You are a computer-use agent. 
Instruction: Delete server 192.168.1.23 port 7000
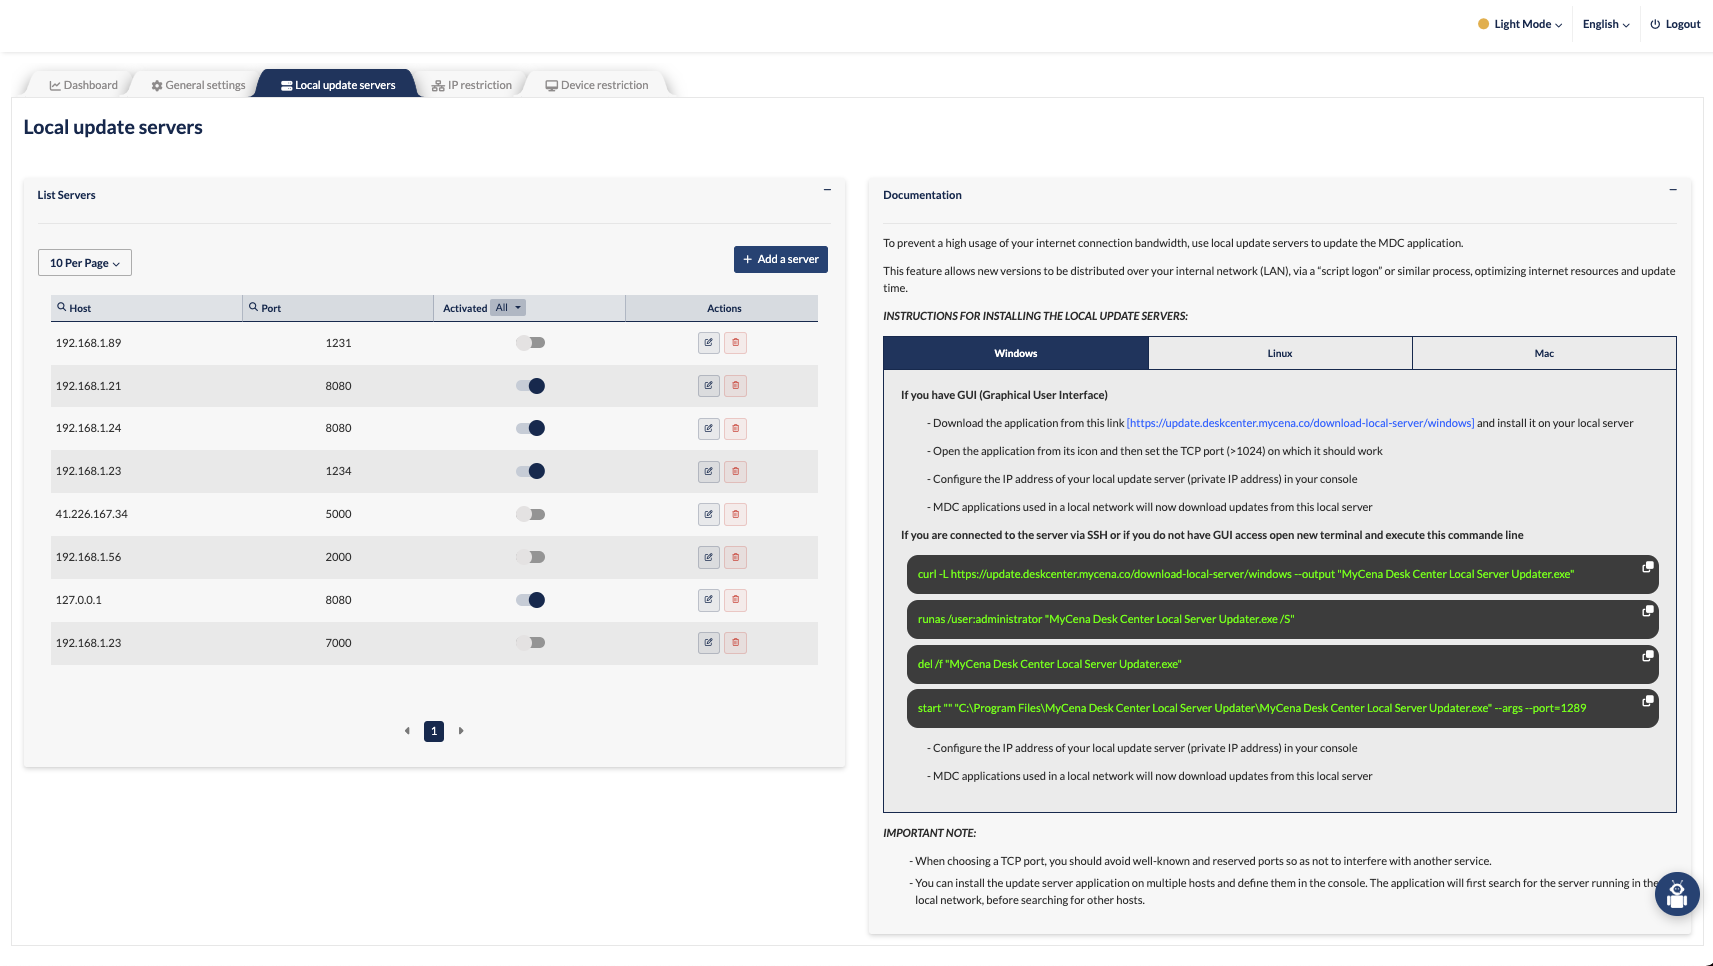tap(736, 643)
